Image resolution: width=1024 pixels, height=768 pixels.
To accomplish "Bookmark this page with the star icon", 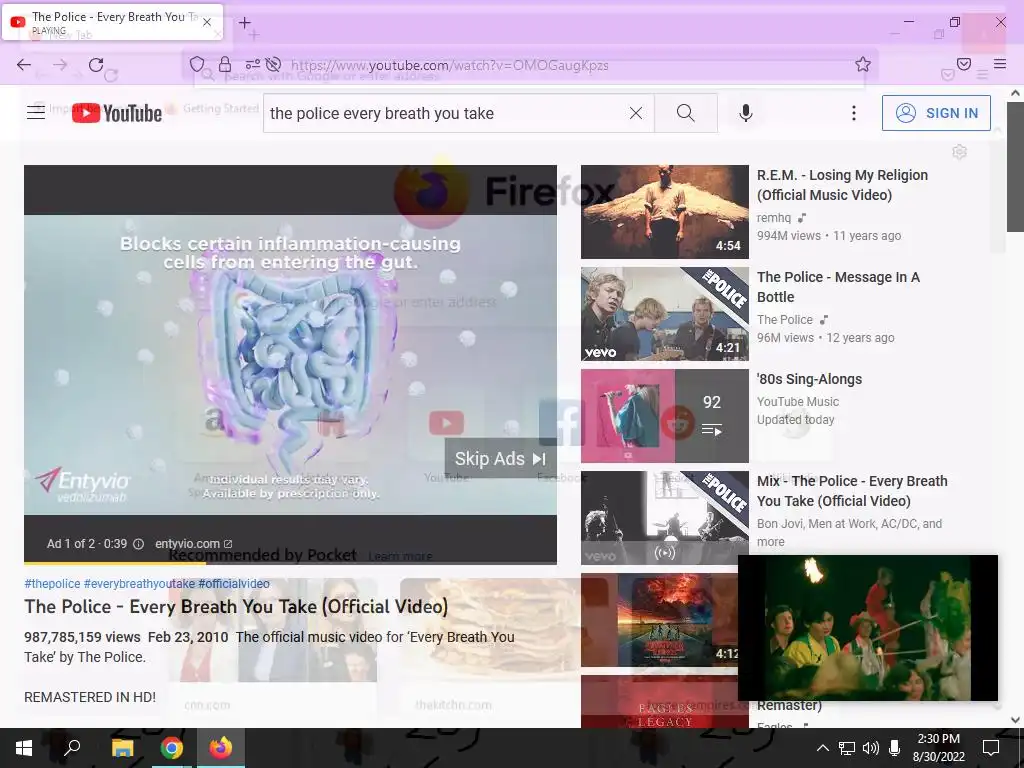I will click(863, 64).
